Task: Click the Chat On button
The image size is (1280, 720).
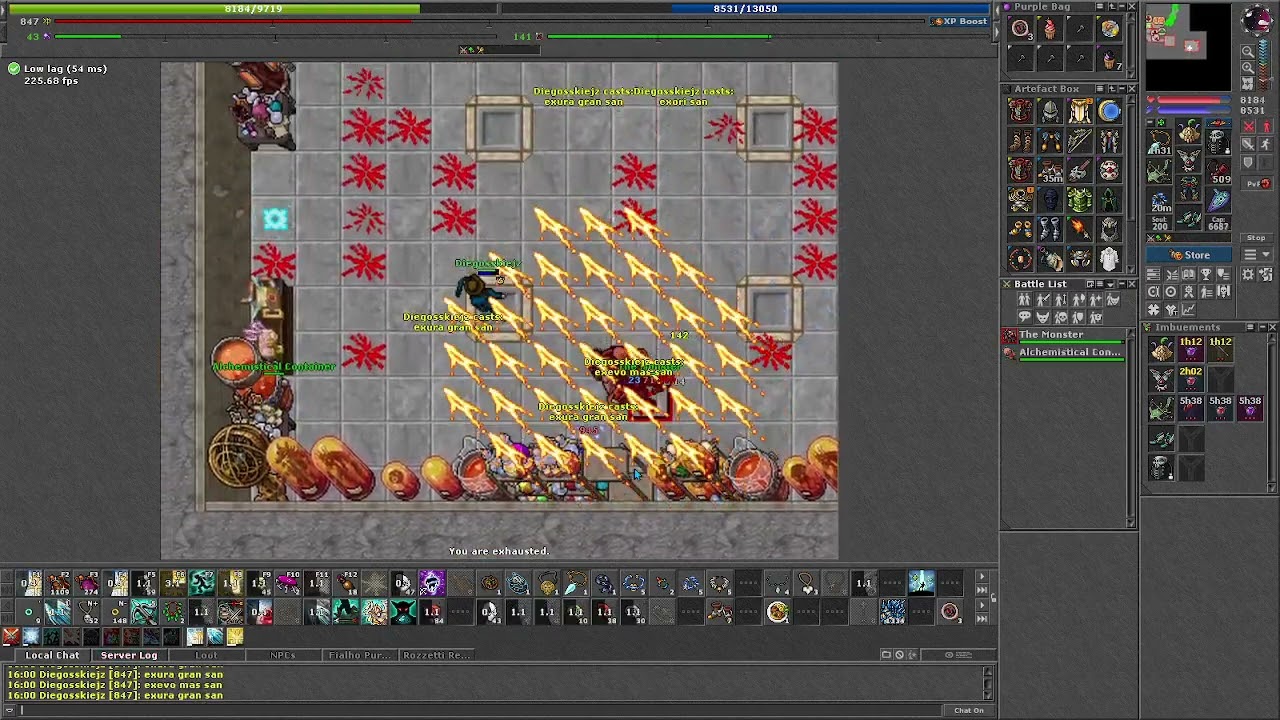Action: 968,710
